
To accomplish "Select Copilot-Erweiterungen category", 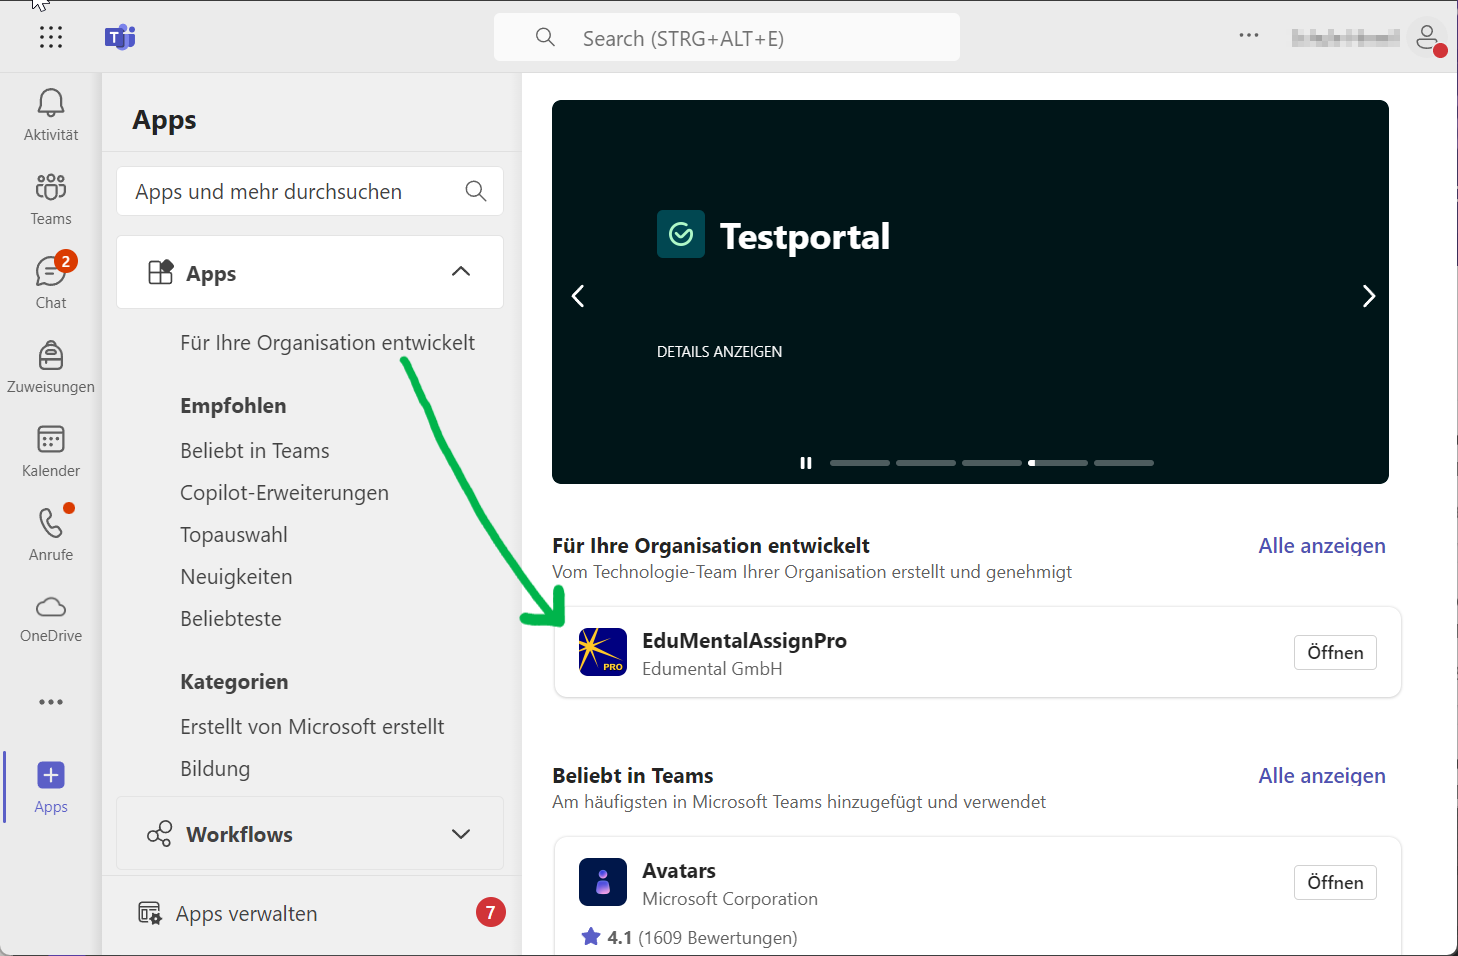I will coord(284,493).
